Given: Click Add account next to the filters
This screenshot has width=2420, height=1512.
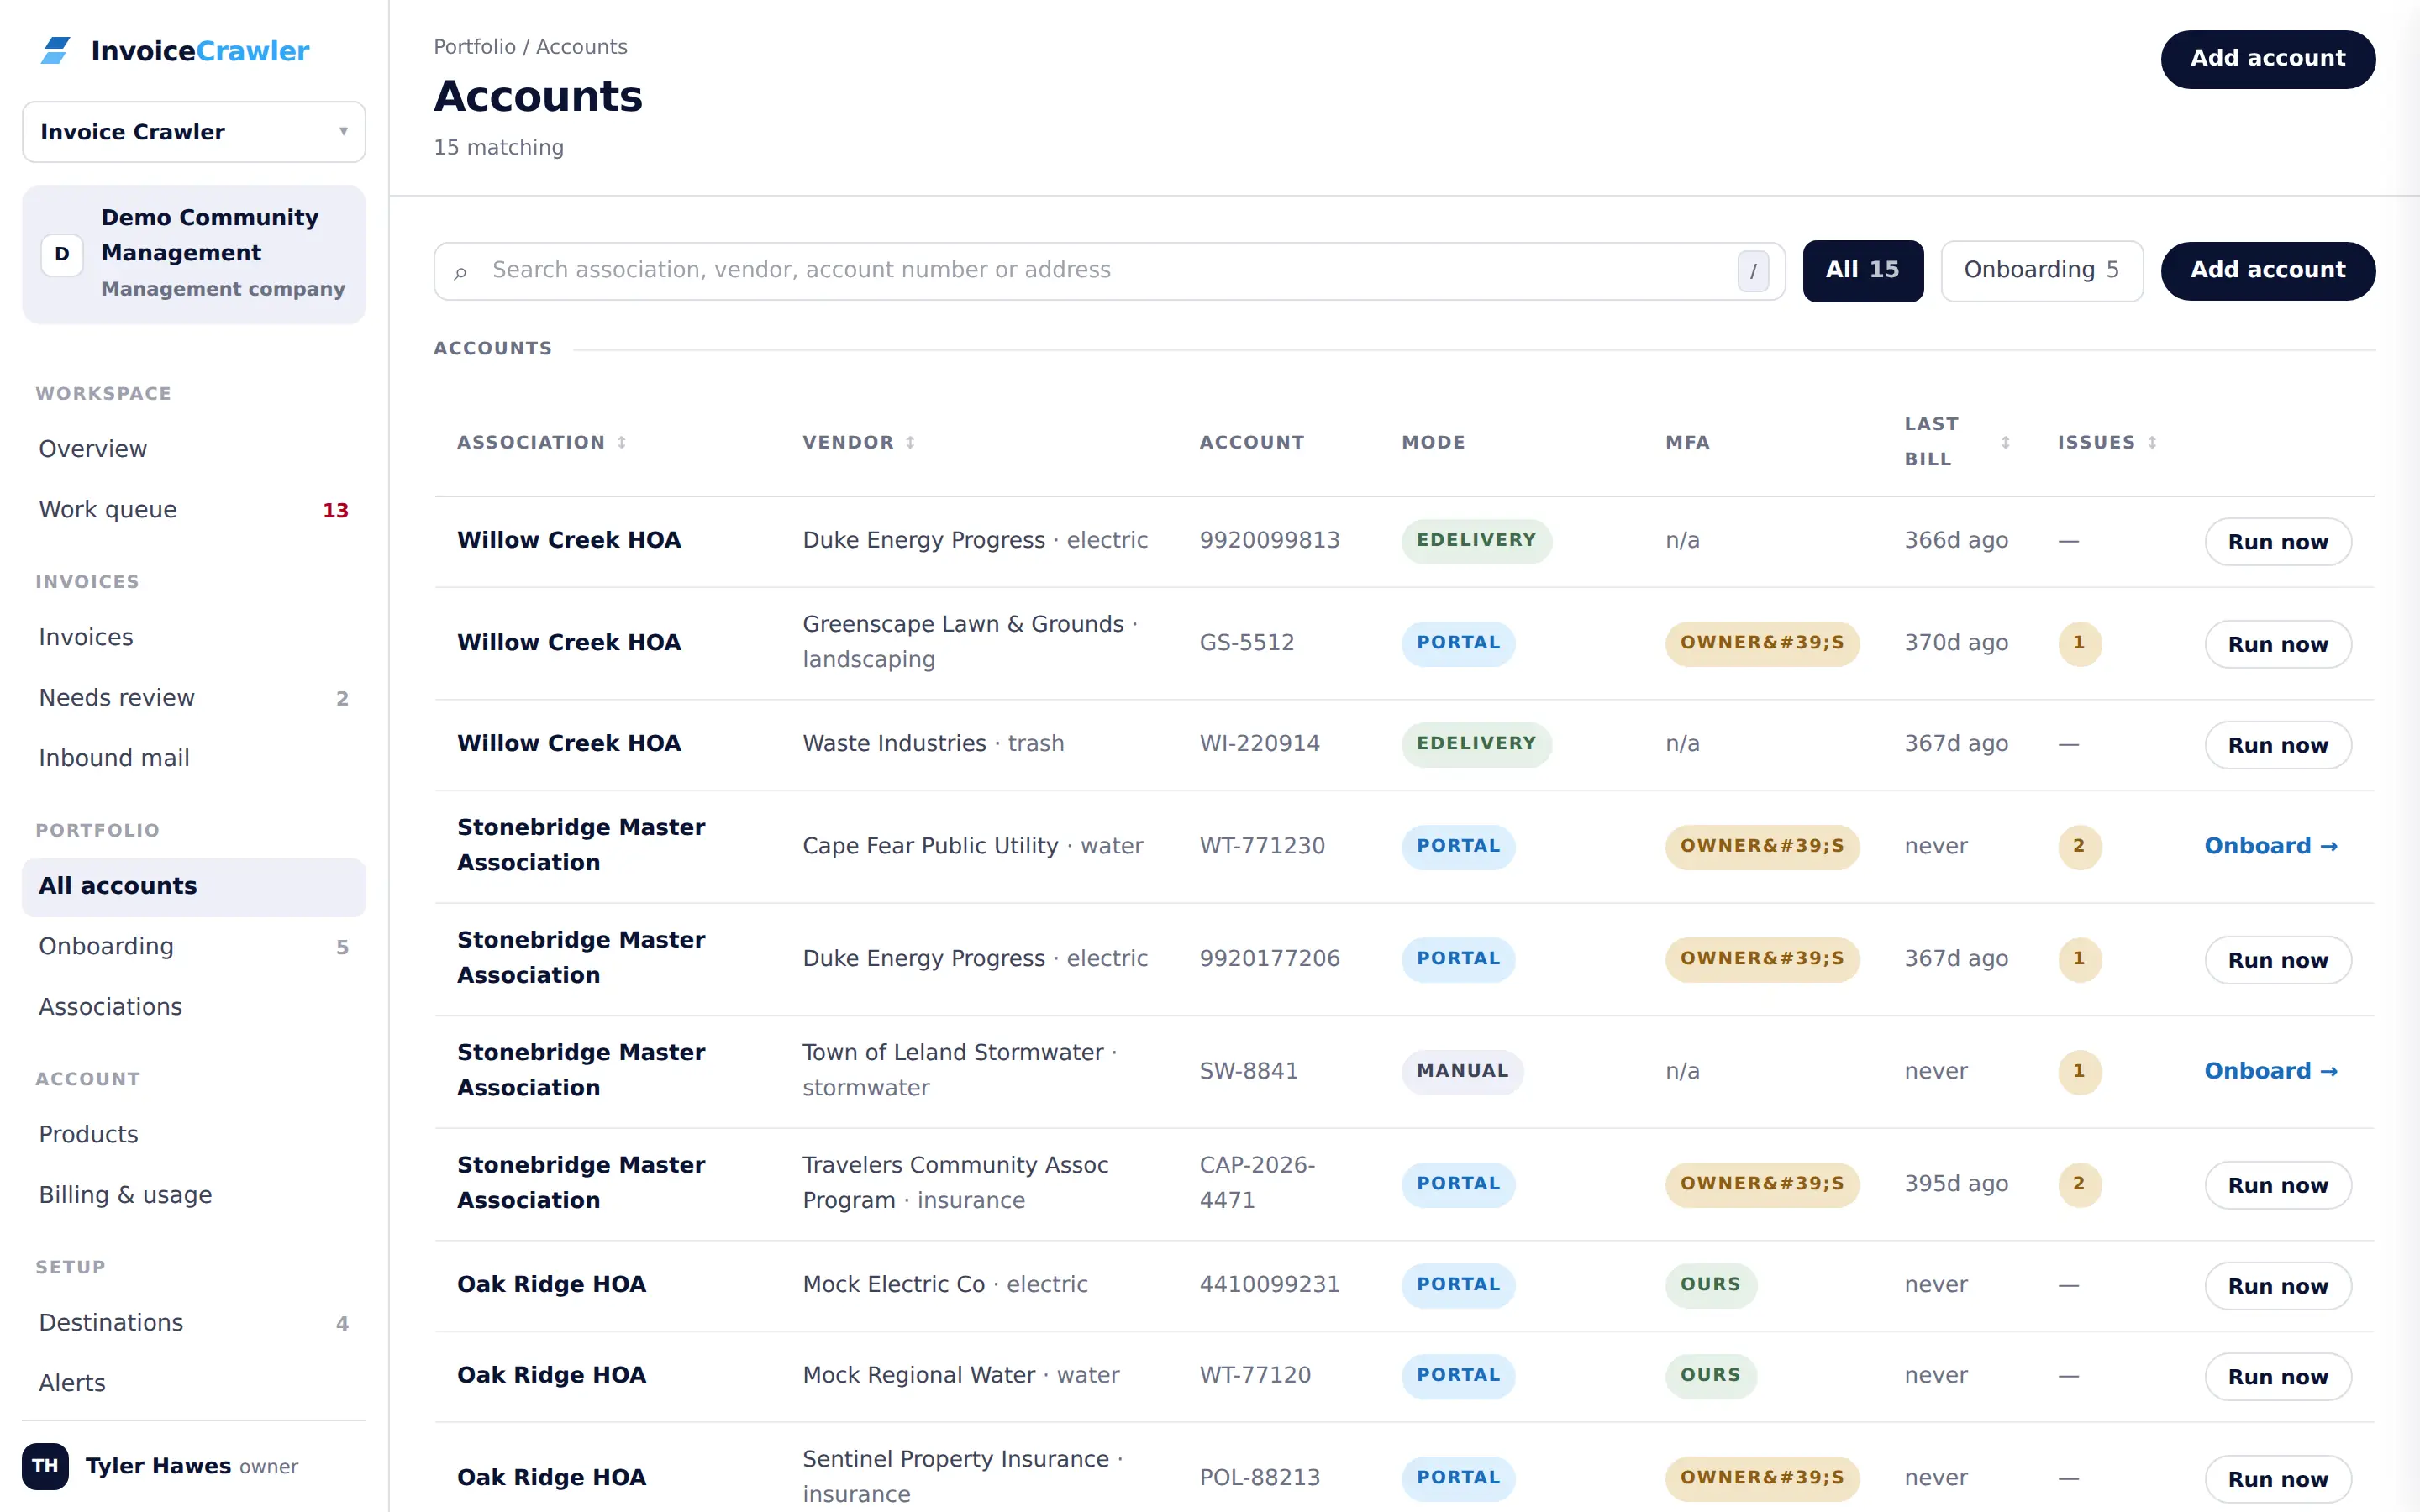Looking at the screenshot, I should point(2267,271).
